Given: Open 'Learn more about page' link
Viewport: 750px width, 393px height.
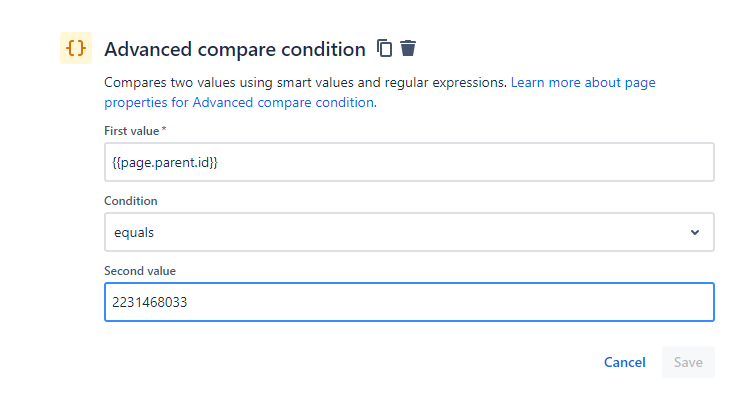Looking at the screenshot, I should click(583, 83).
